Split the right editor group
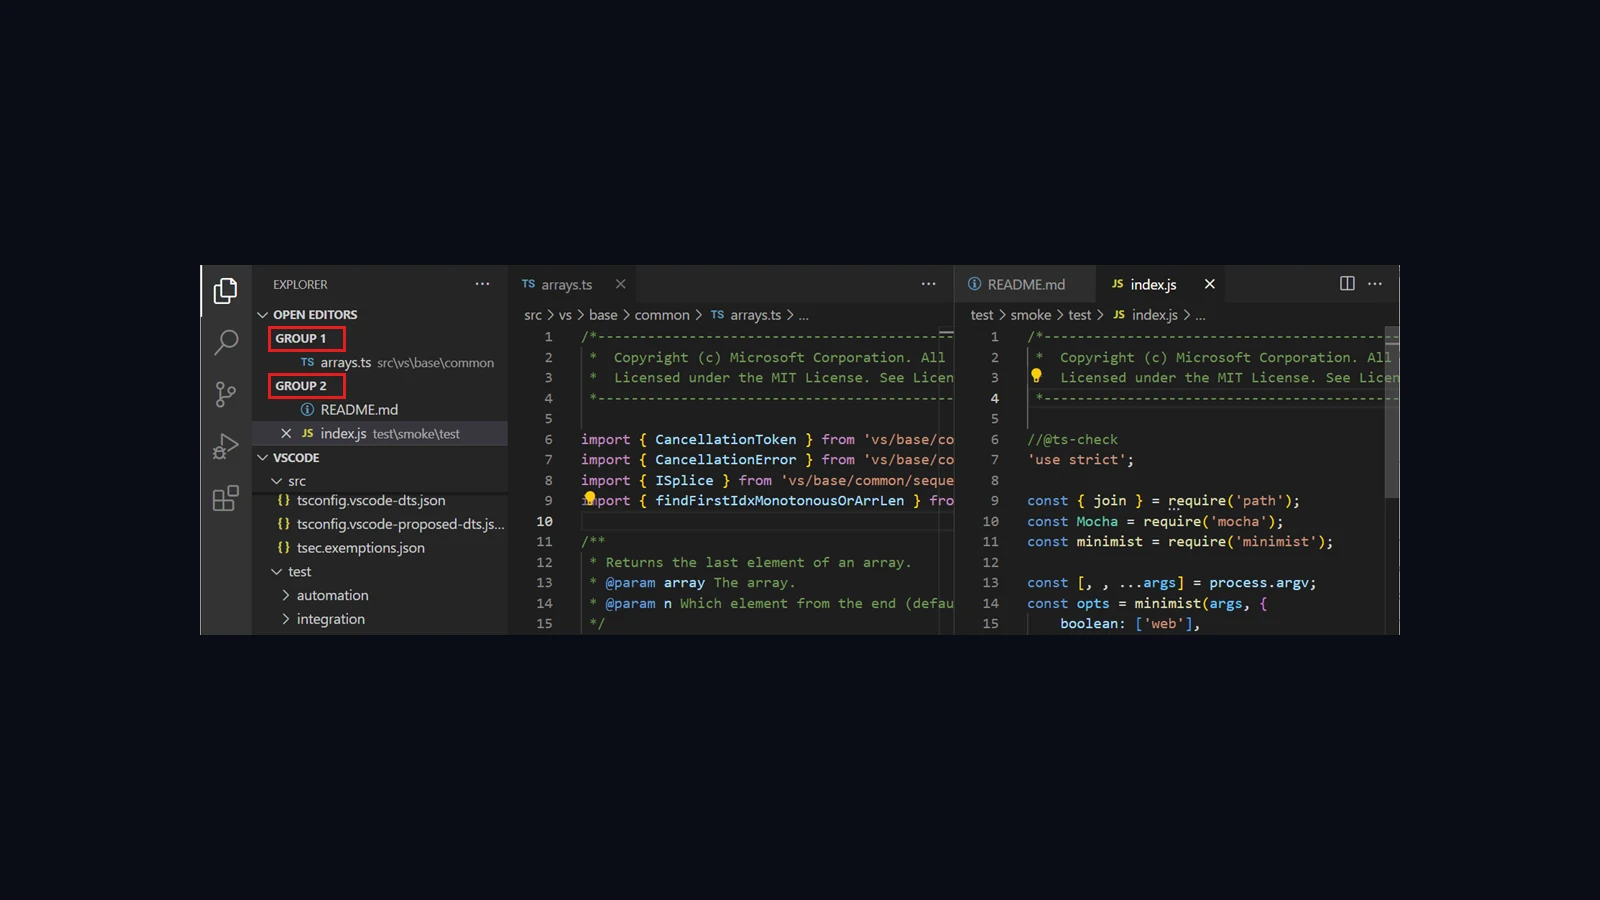 pos(1347,284)
